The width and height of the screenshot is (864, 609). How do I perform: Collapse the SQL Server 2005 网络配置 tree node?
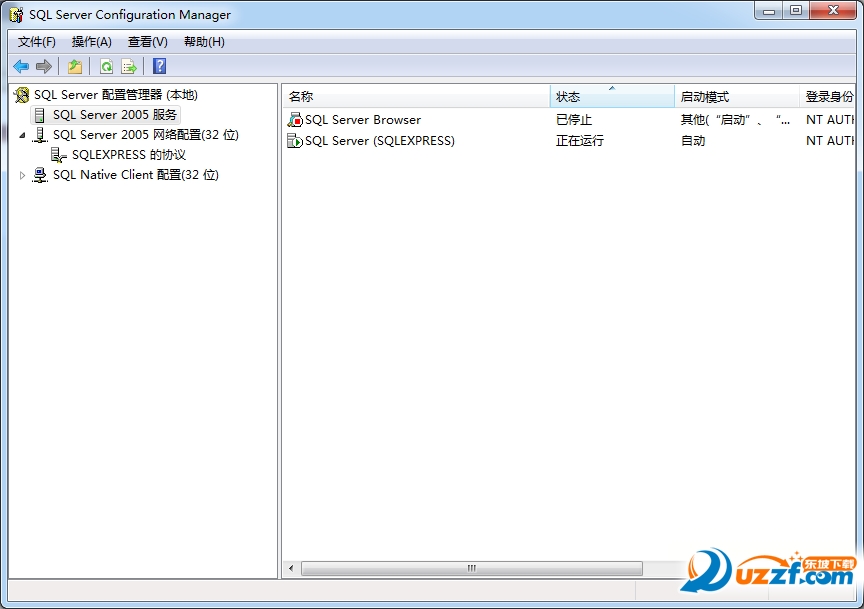pos(22,135)
